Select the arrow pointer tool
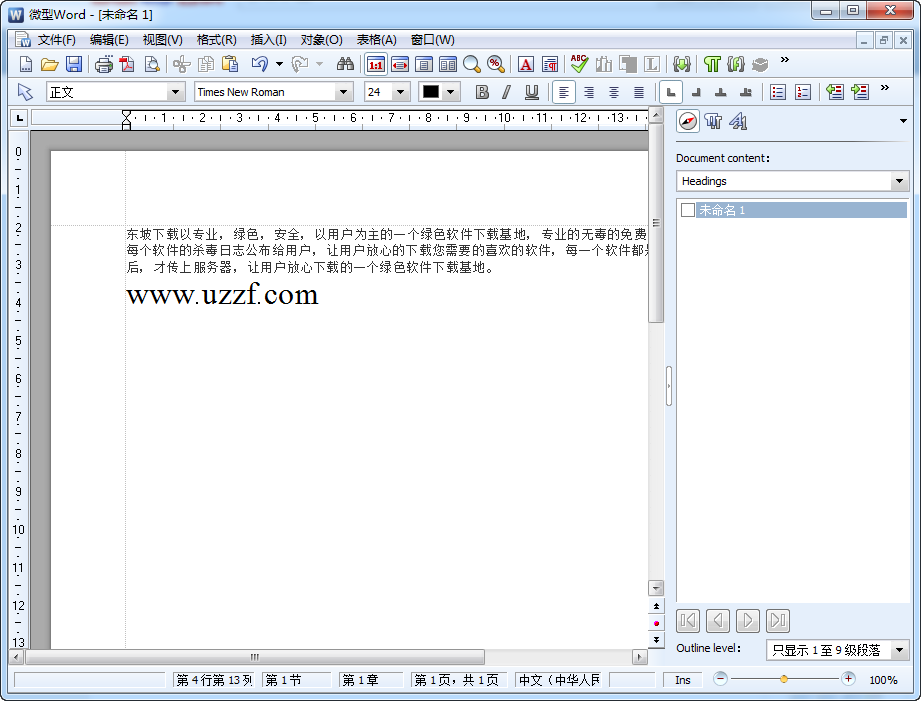 click(25, 92)
